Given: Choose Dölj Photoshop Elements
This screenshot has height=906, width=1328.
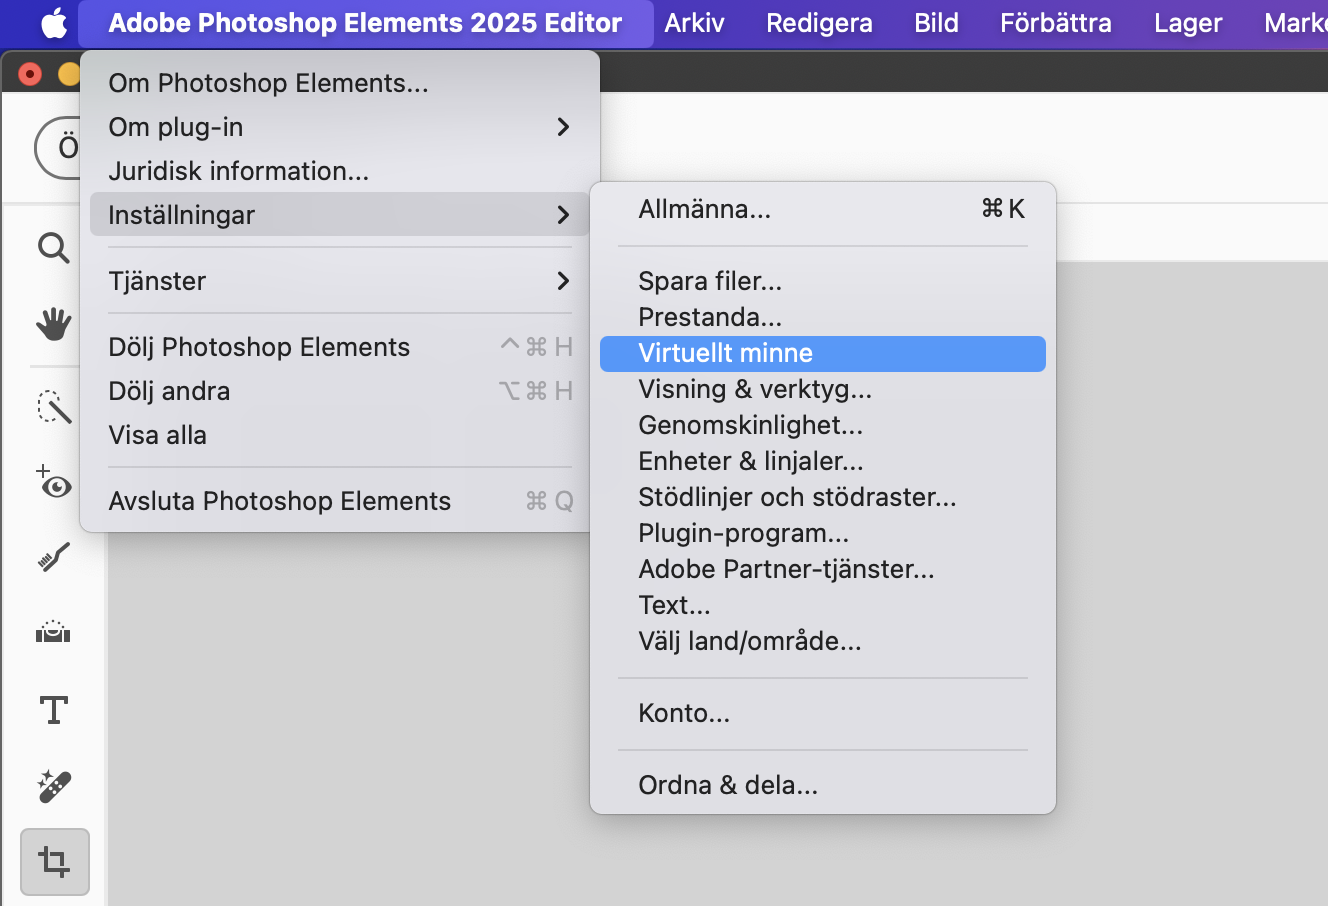Looking at the screenshot, I should (340, 347).
